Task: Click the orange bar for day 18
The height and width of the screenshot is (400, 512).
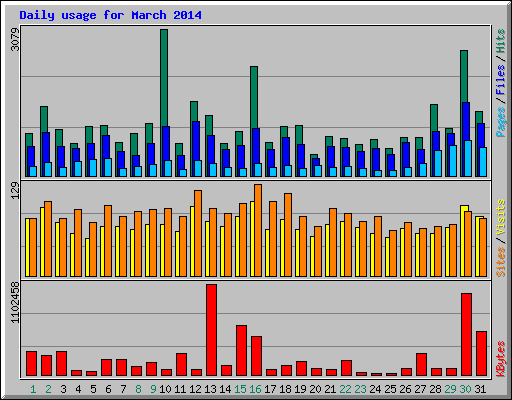Action: point(288,235)
